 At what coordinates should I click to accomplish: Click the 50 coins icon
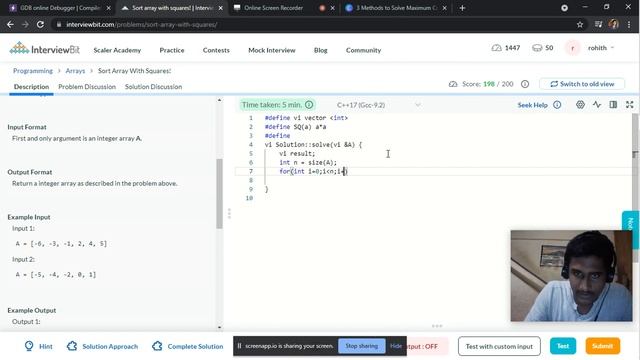pos(537,48)
